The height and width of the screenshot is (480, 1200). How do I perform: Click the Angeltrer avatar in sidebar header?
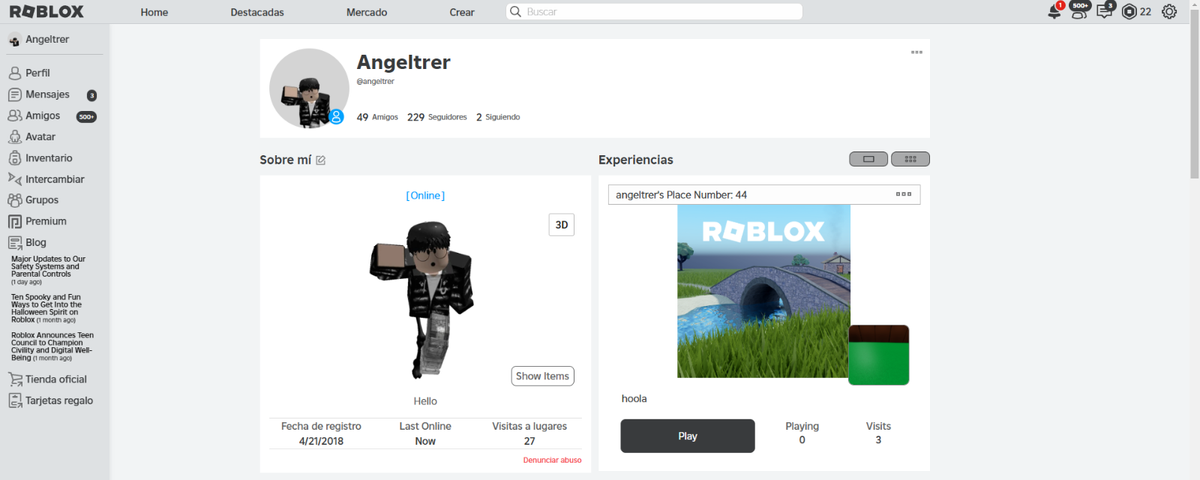[x=14, y=39]
